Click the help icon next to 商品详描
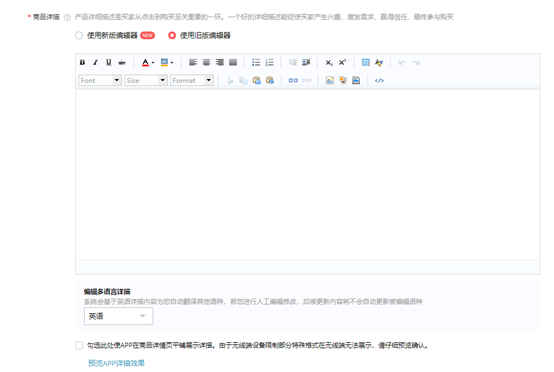This screenshot has width=554, height=372. [x=67, y=17]
